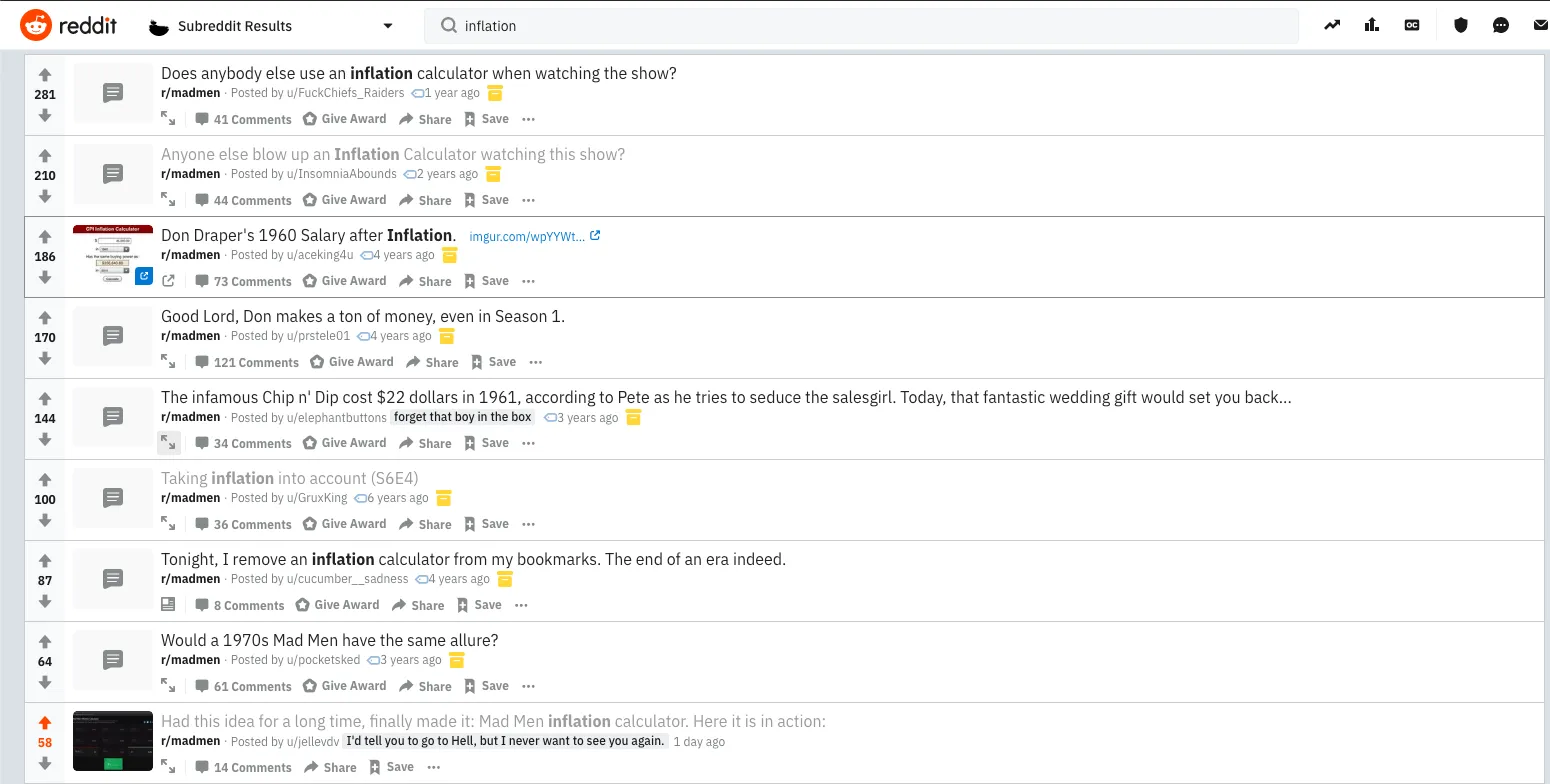The width and height of the screenshot is (1550, 784).
Task: Remove the orange upvote on the 58-point post
Action: 45,722
